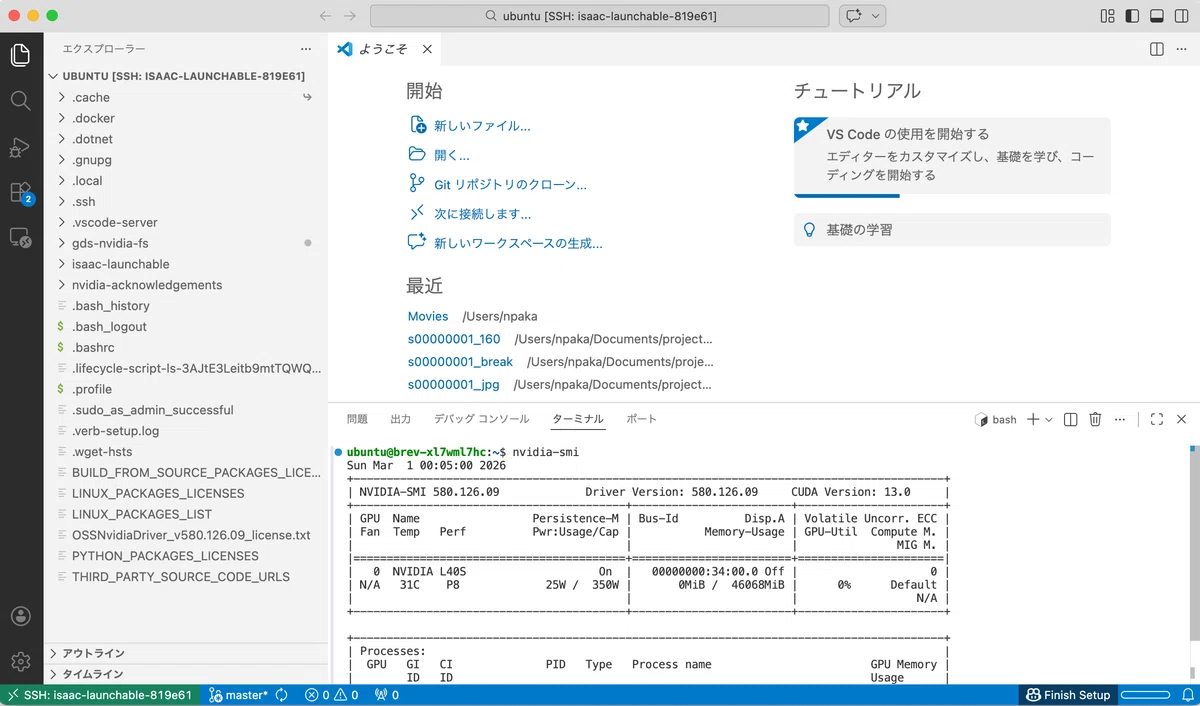Open terminal panel more actions ellipsis
The height and width of the screenshot is (706, 1200).
[1120, 420]
